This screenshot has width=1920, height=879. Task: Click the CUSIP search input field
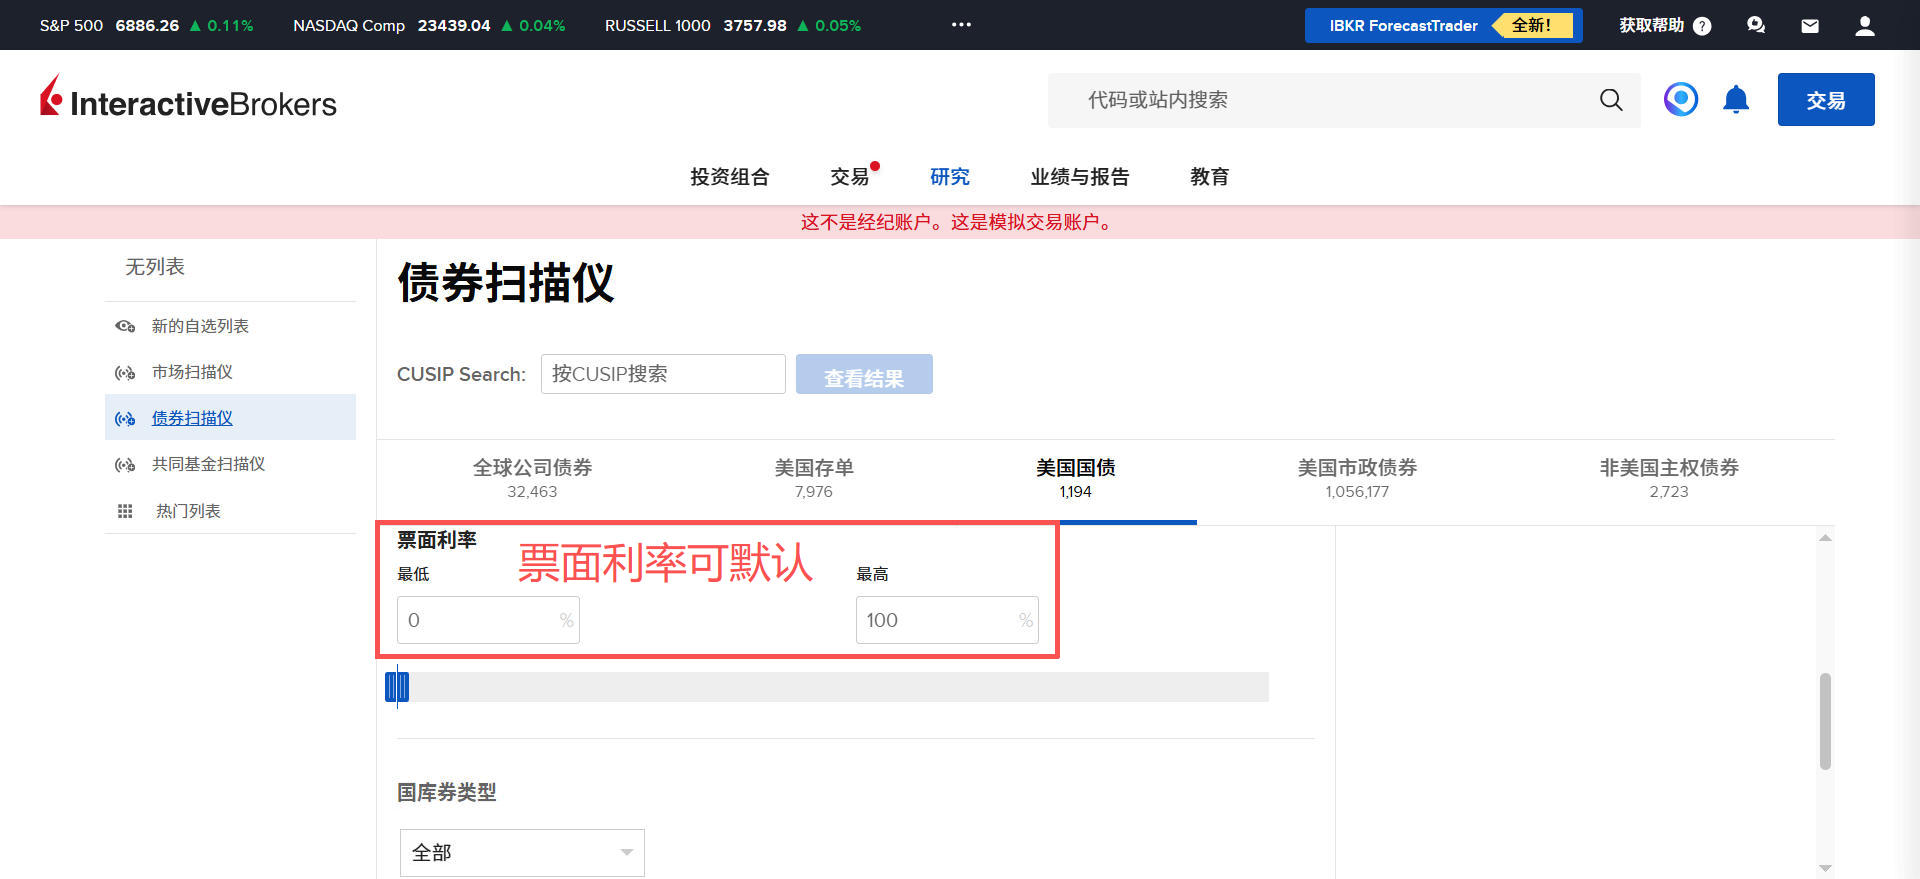point(663,374)
